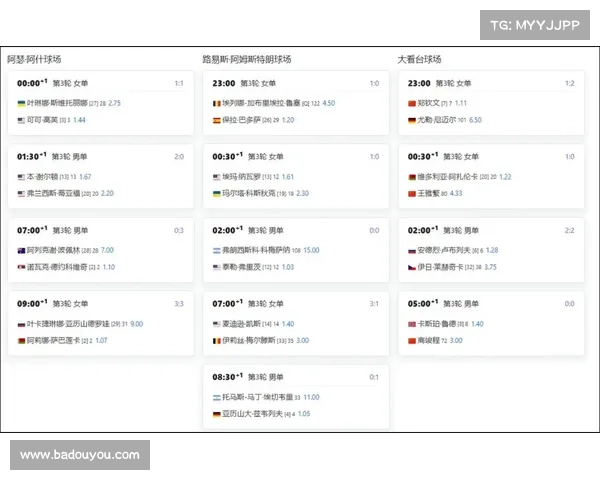Click the Germany flag beside 亚历山大·兹韦列夫
This screenshot has height=480, width=600.
point(217,413)
